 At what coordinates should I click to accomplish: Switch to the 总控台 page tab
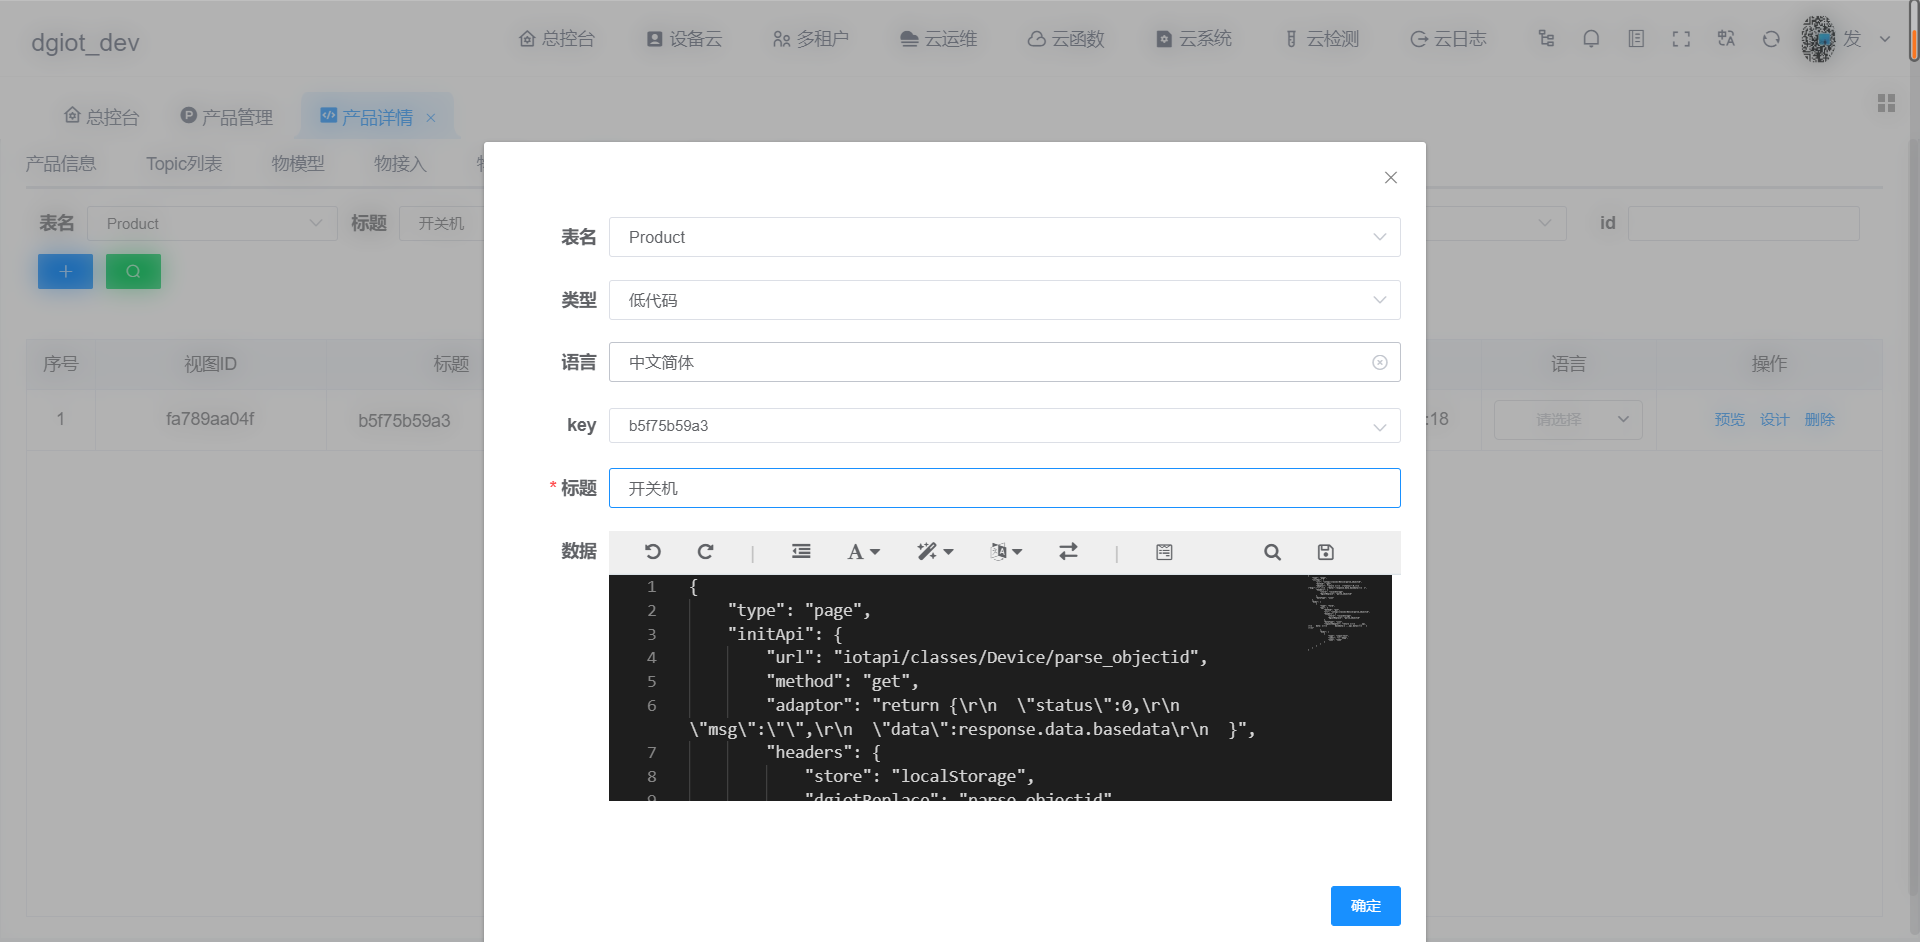pos(101,117)
